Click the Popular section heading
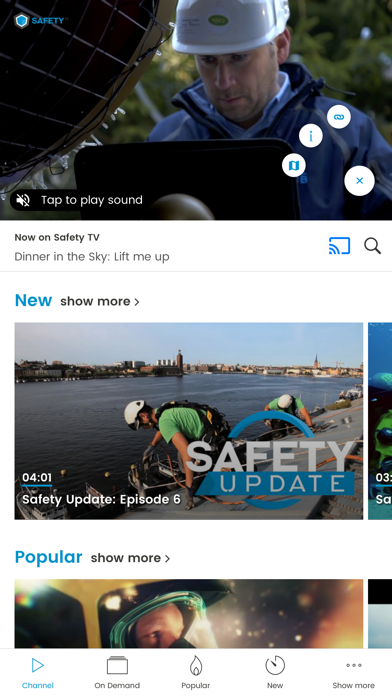Viewport: 392px width, 696px height. 48,557
